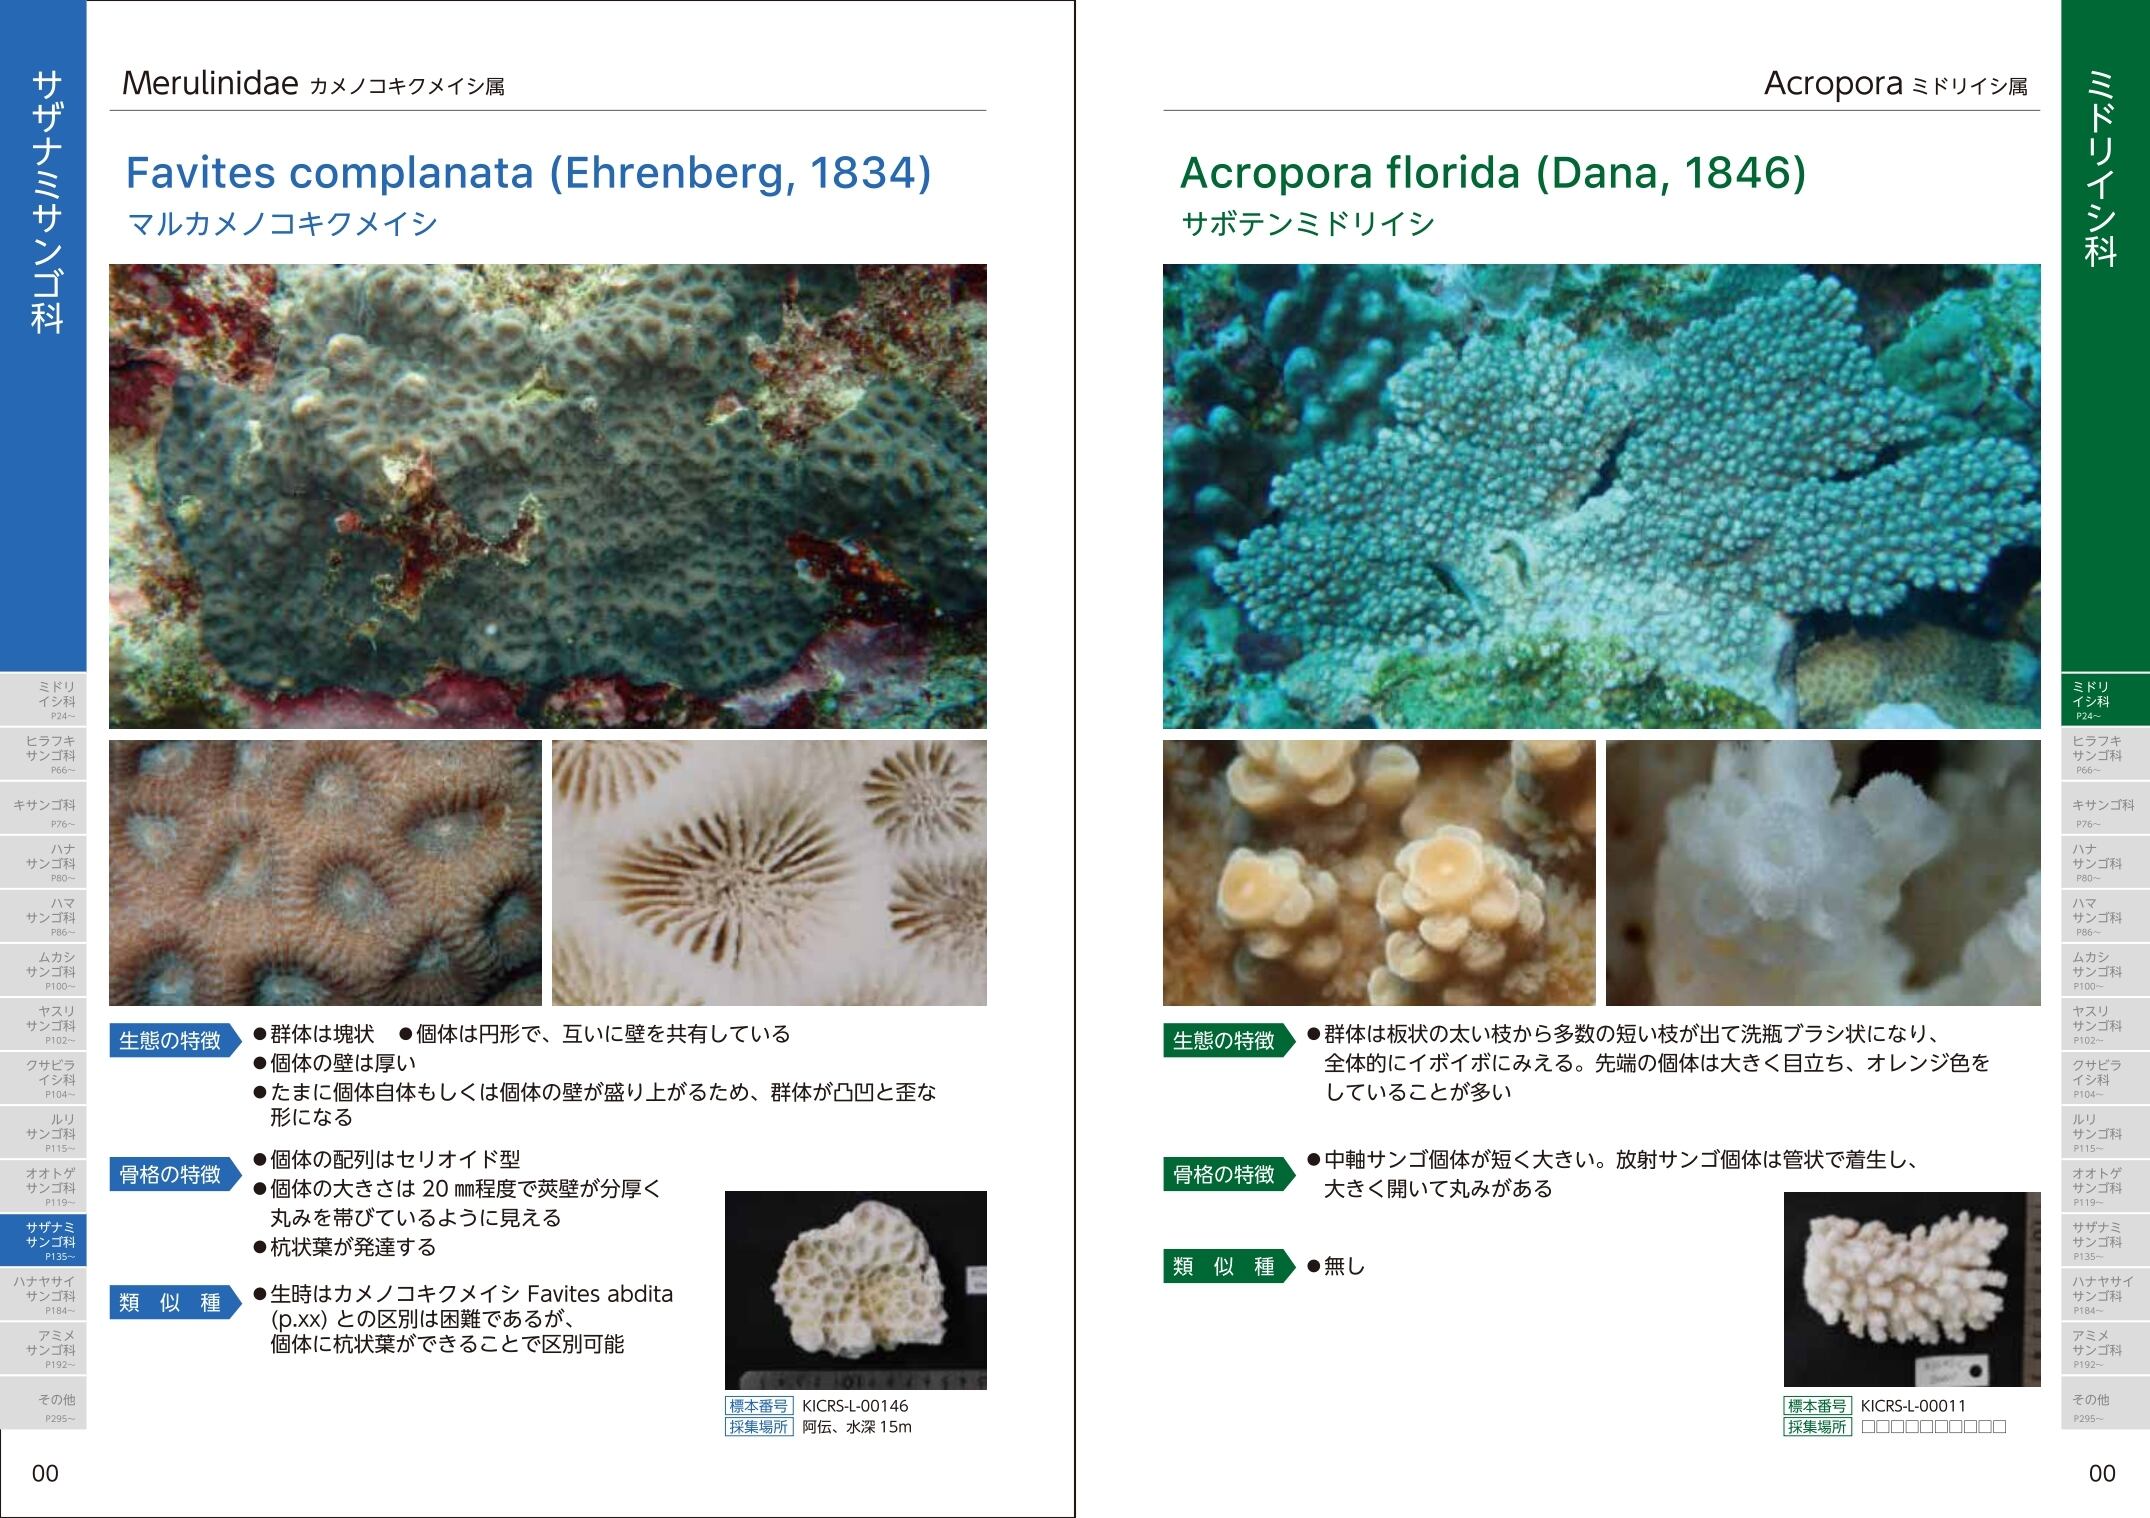Click right sidebar ハナヤサイサンゴ科 P184 tab
The image size is (2150, 1518).
(x=2104, y=1295)
